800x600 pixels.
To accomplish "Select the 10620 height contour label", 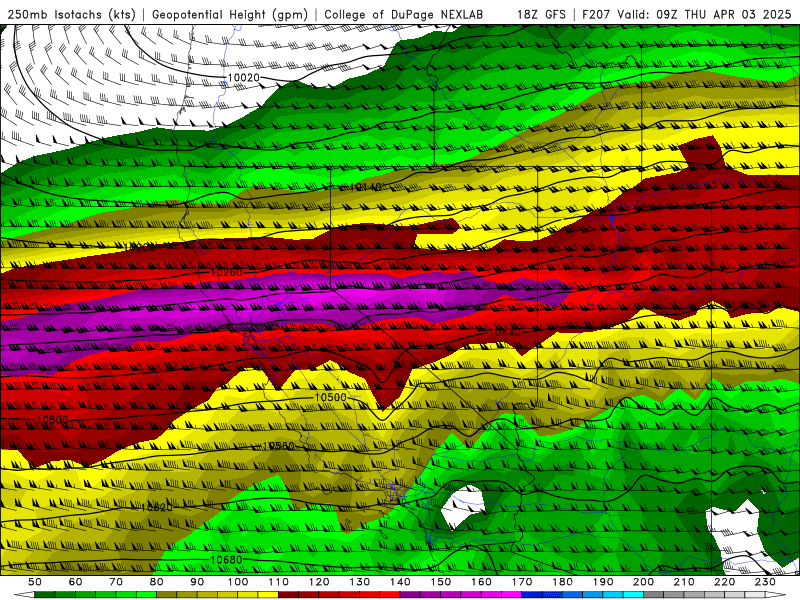I will tap(157, 507).
